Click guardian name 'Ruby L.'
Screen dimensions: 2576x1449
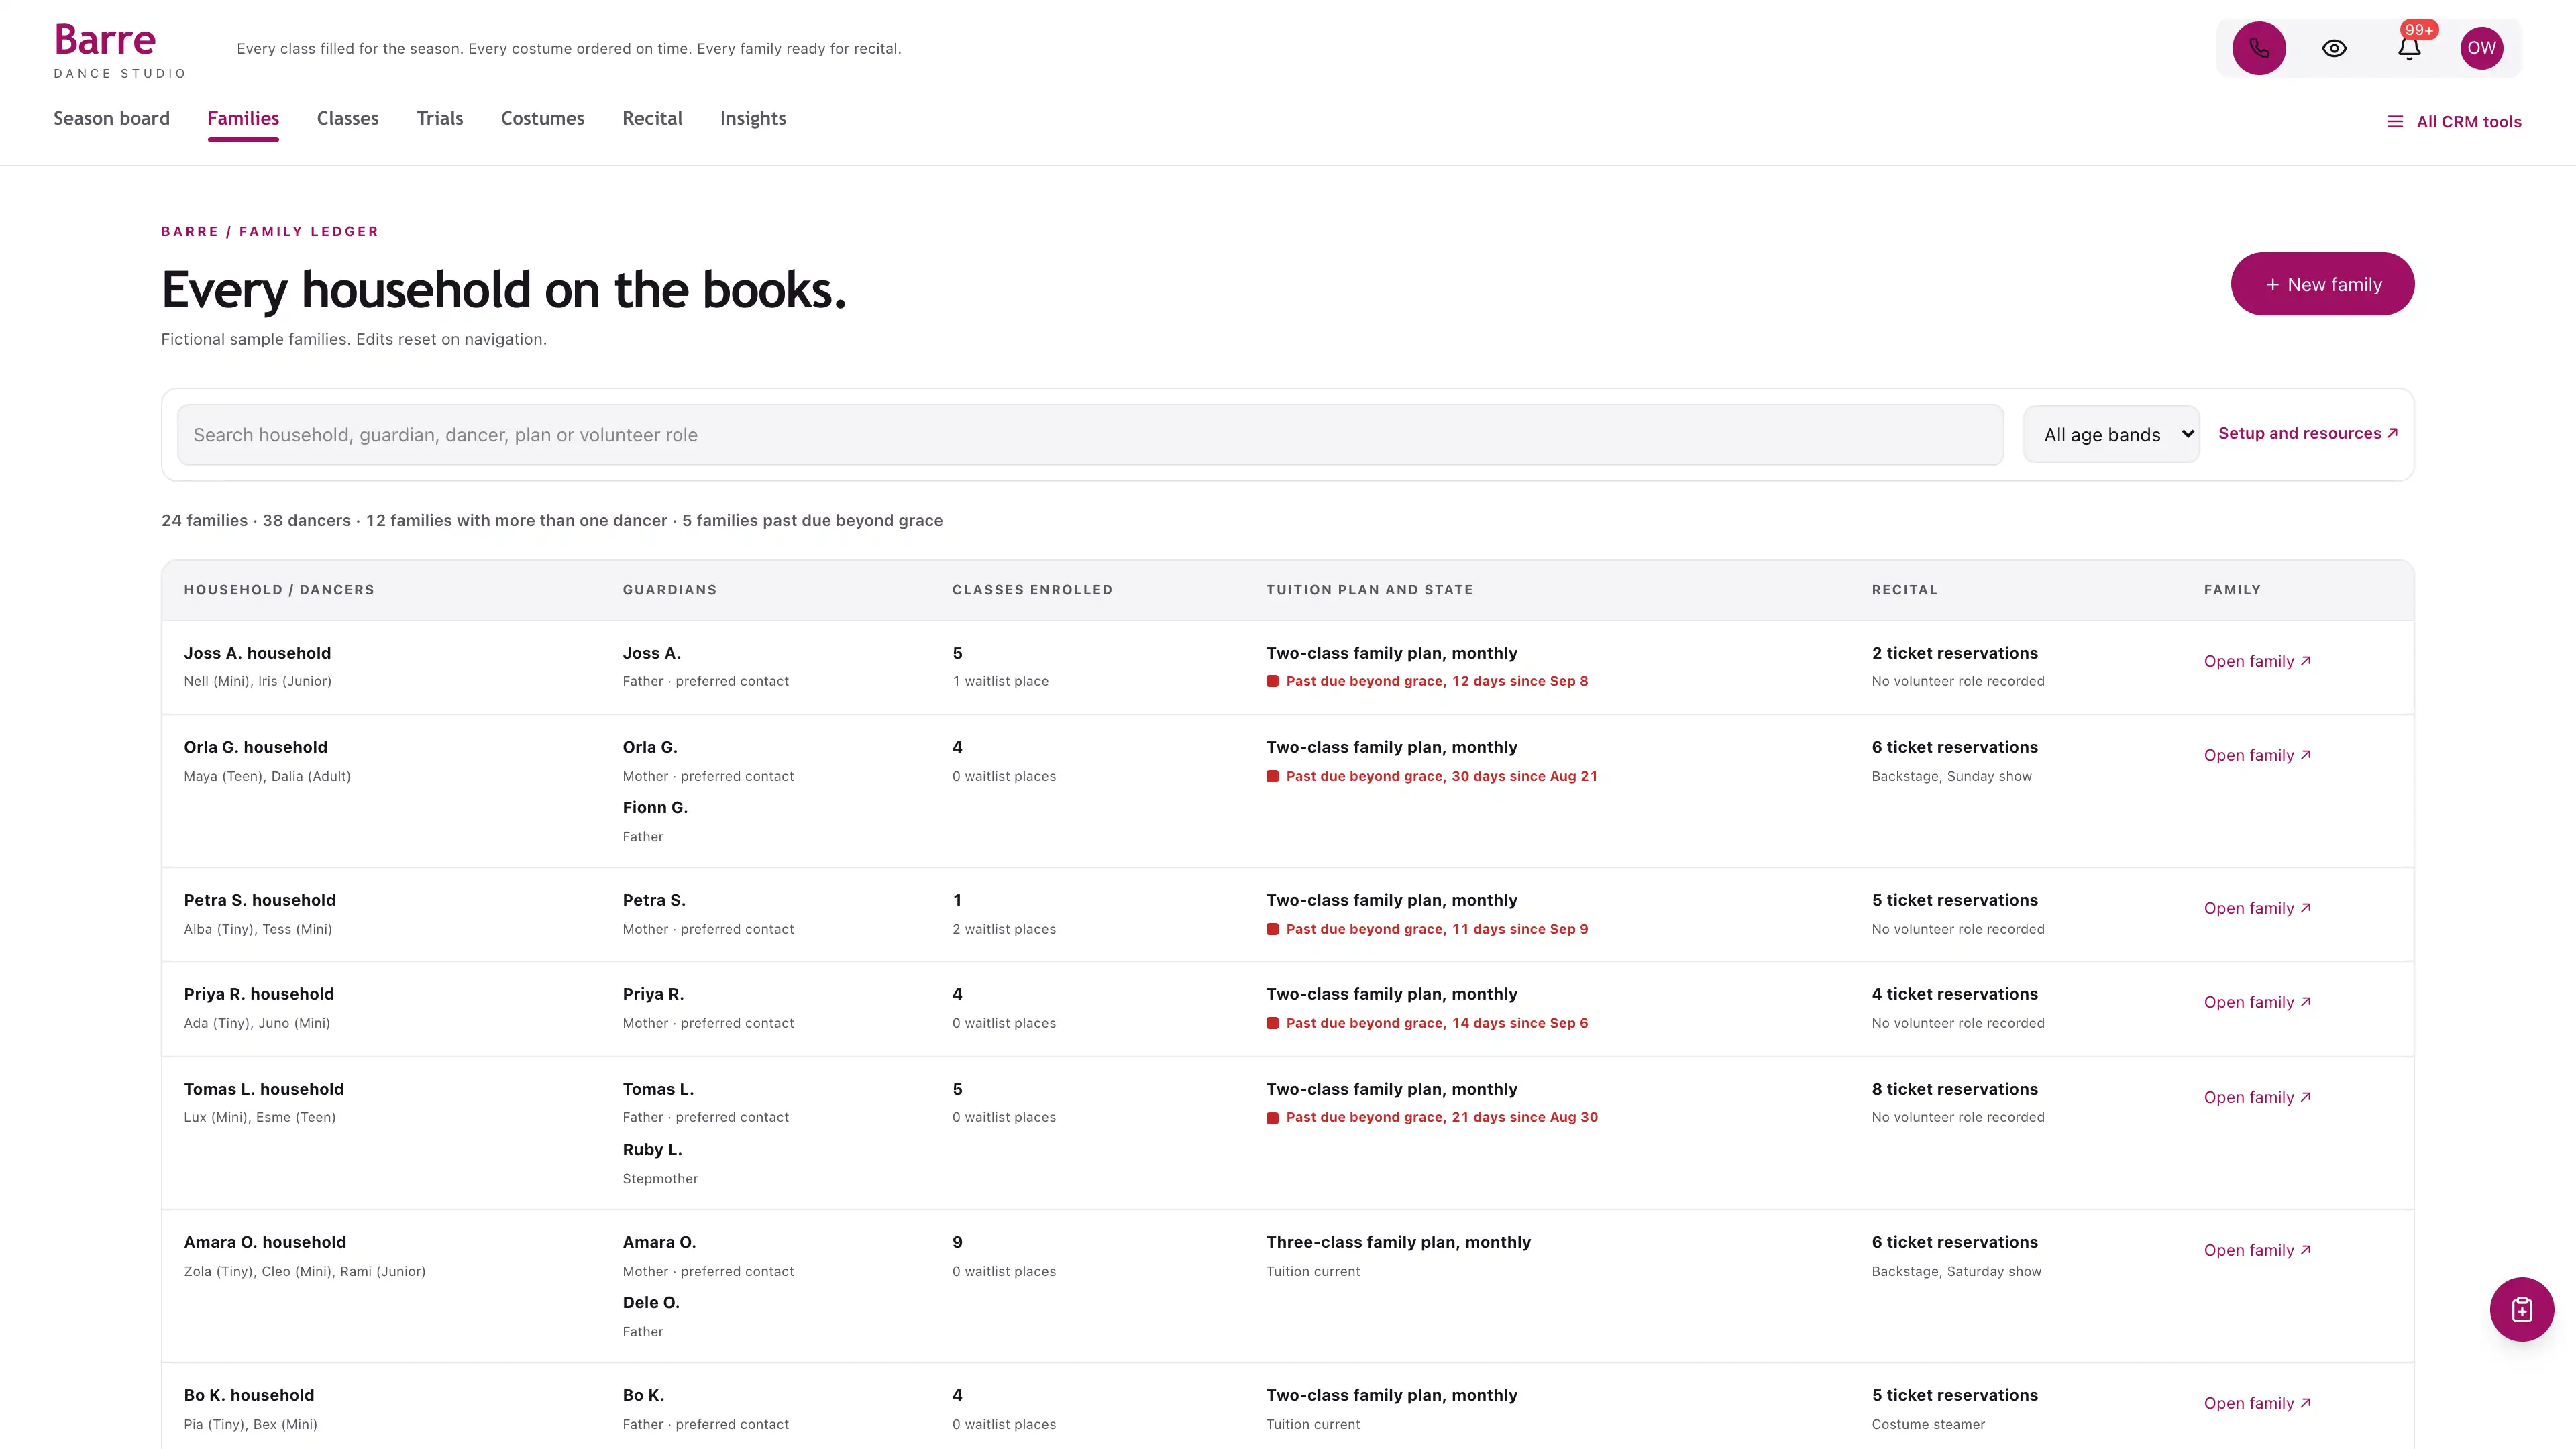(x=652, y=1150)
